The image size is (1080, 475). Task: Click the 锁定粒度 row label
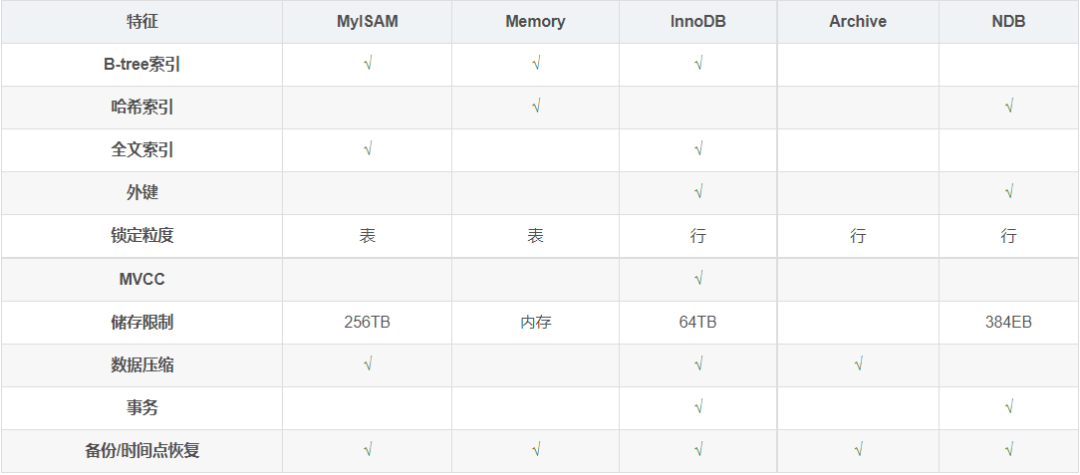pyautogui.click(x=142, y=236)
